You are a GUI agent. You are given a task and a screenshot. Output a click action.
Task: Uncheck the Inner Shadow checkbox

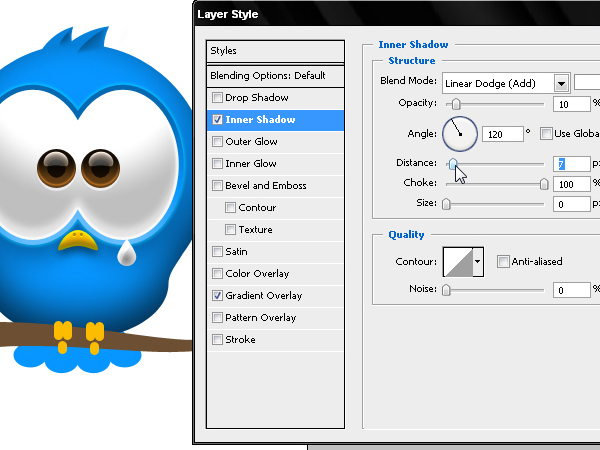[217, 120]
